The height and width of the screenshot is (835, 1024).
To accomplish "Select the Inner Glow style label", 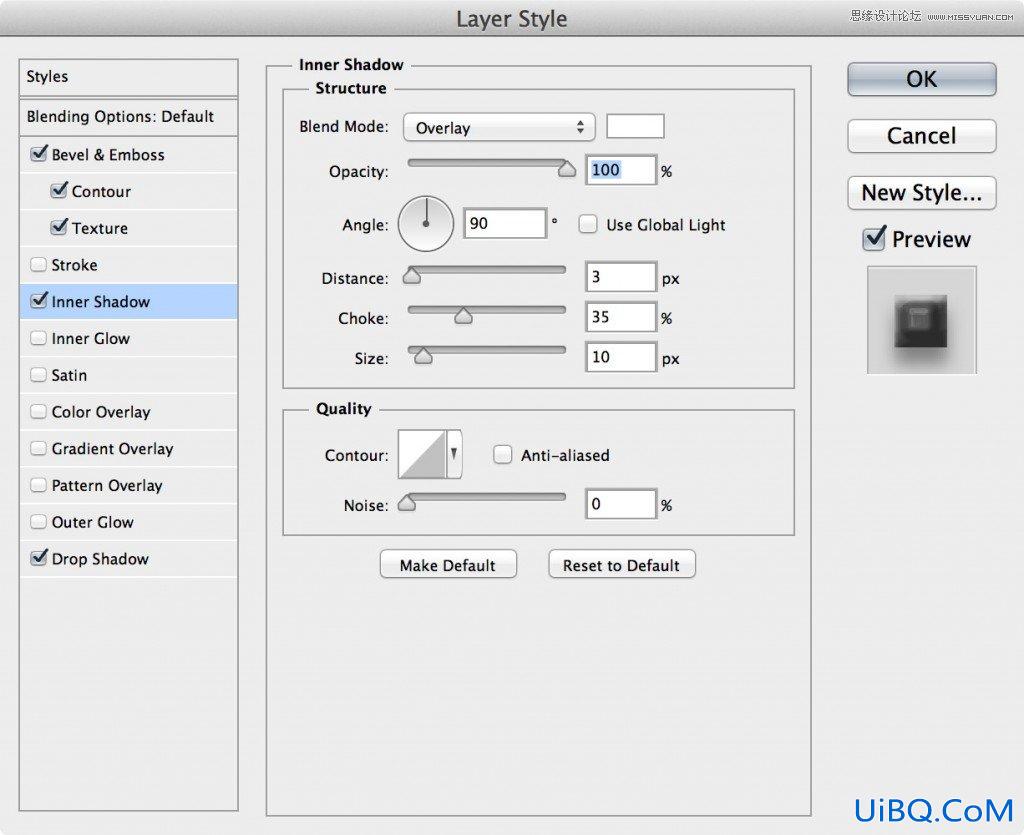I will [91, 338].
